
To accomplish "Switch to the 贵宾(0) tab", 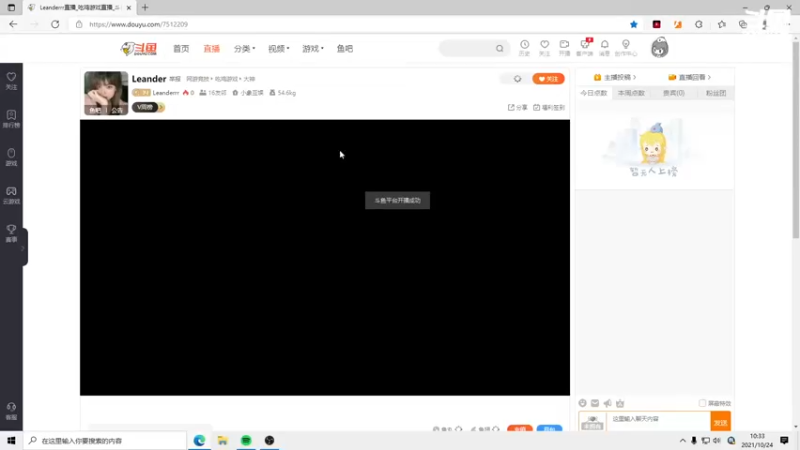I will point(673,93).
